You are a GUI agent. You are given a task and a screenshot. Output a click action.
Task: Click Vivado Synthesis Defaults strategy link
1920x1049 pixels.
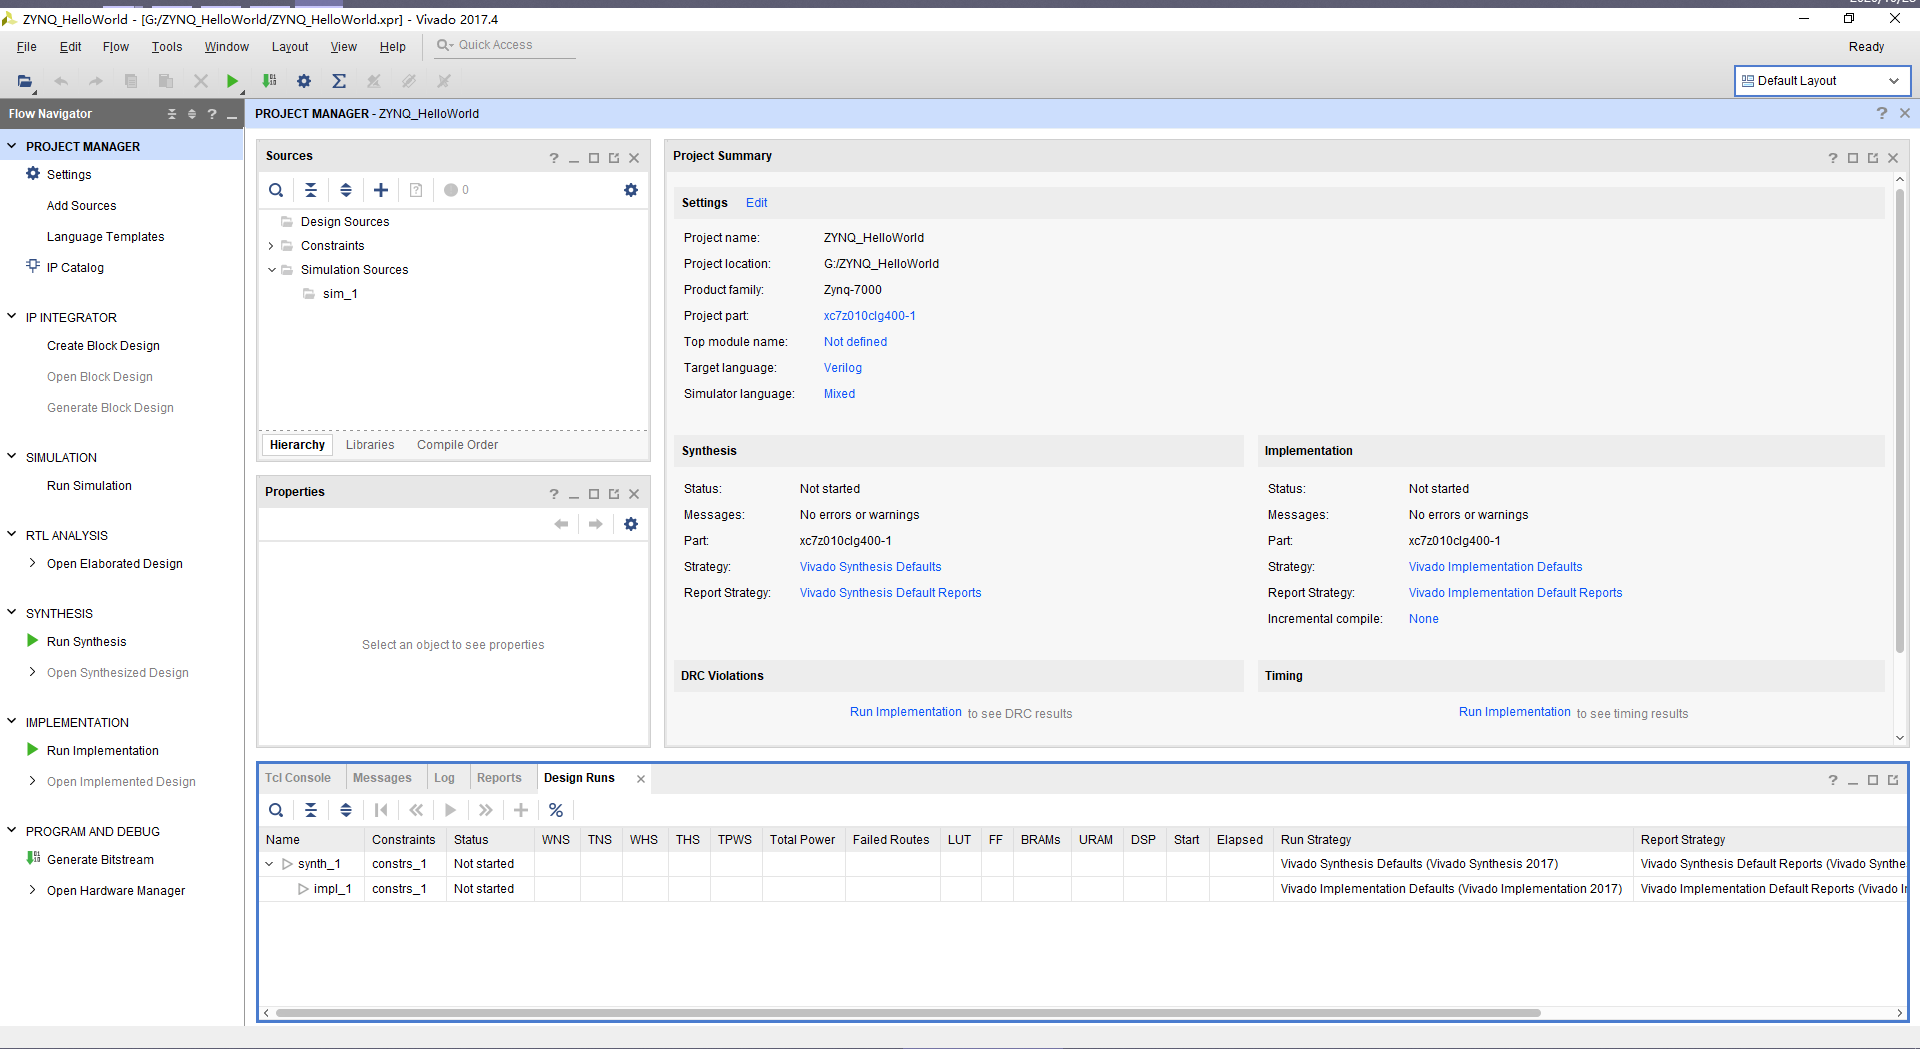click(871, 567)
